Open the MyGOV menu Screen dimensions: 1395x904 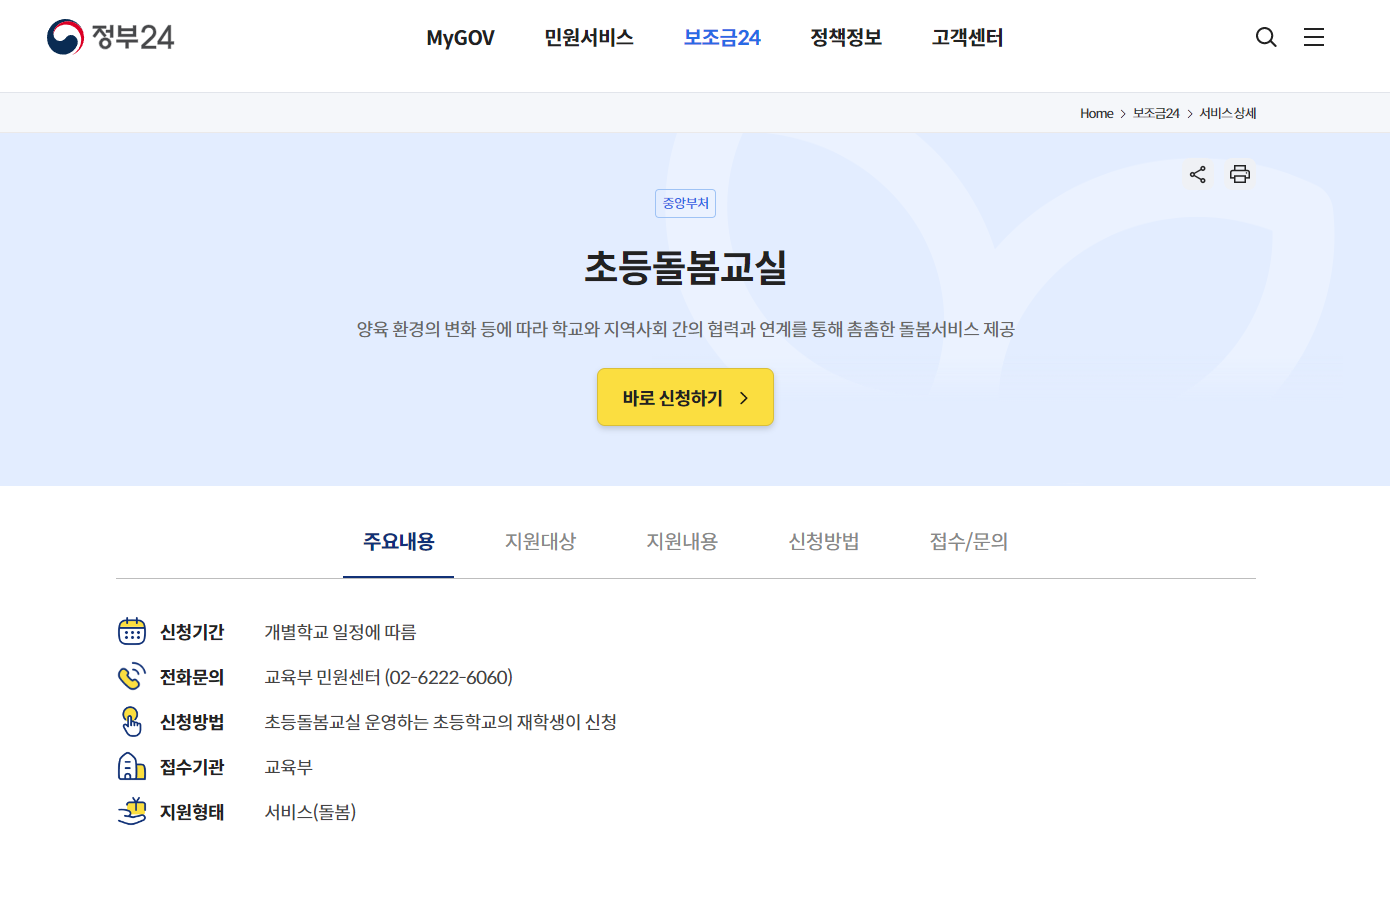click(460, 37)
